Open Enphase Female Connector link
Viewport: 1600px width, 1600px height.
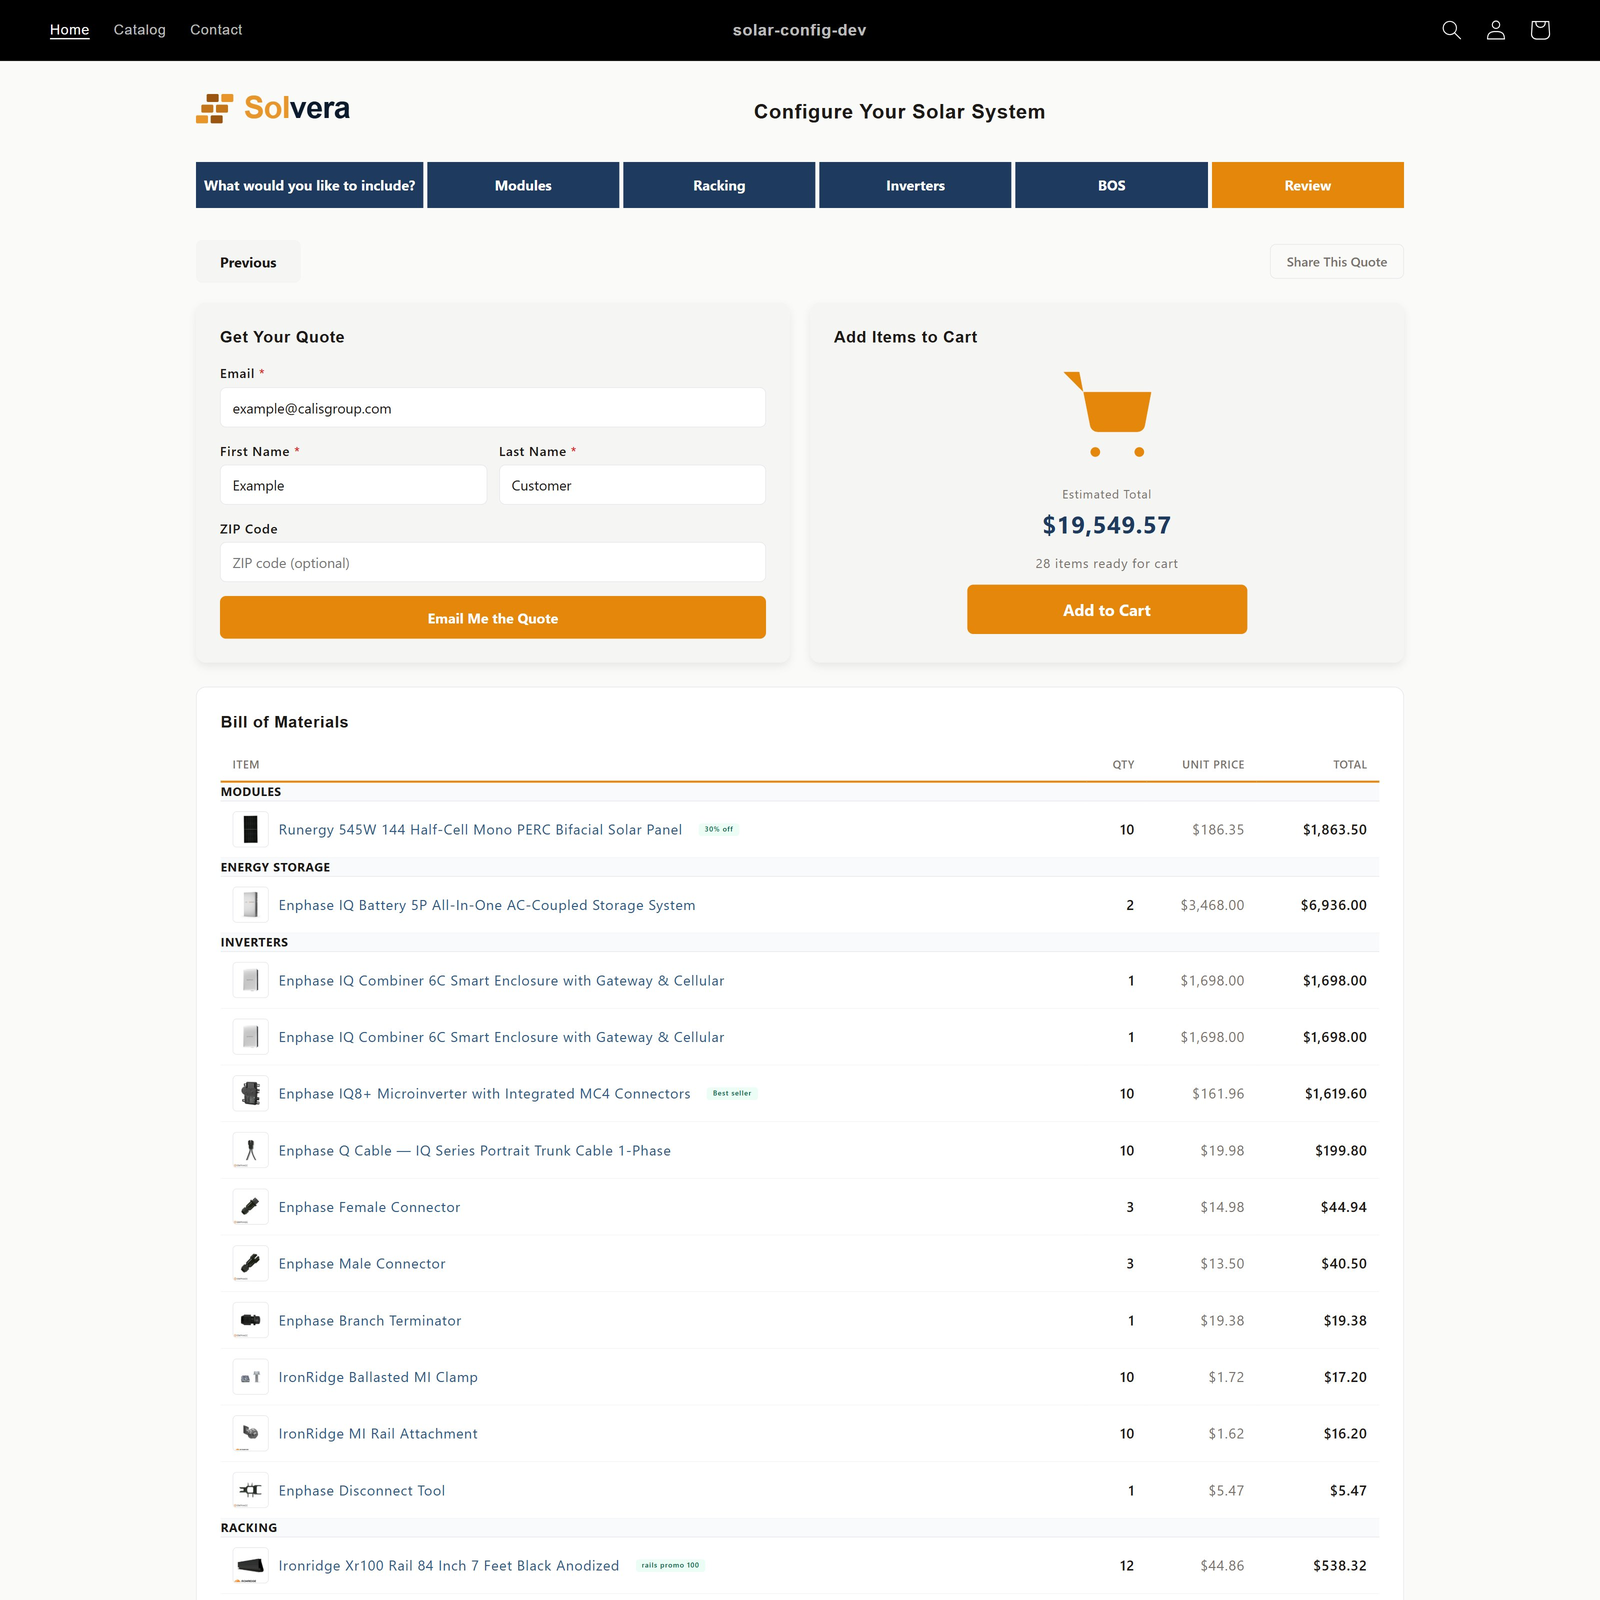coord(370,1207)
